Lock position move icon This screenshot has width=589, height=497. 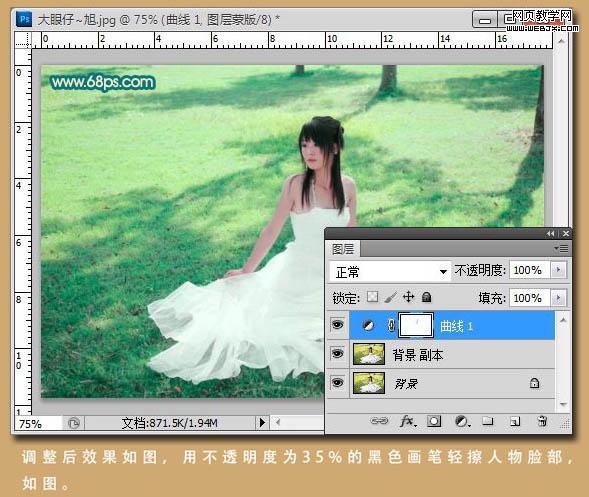[x=408, y=297]
